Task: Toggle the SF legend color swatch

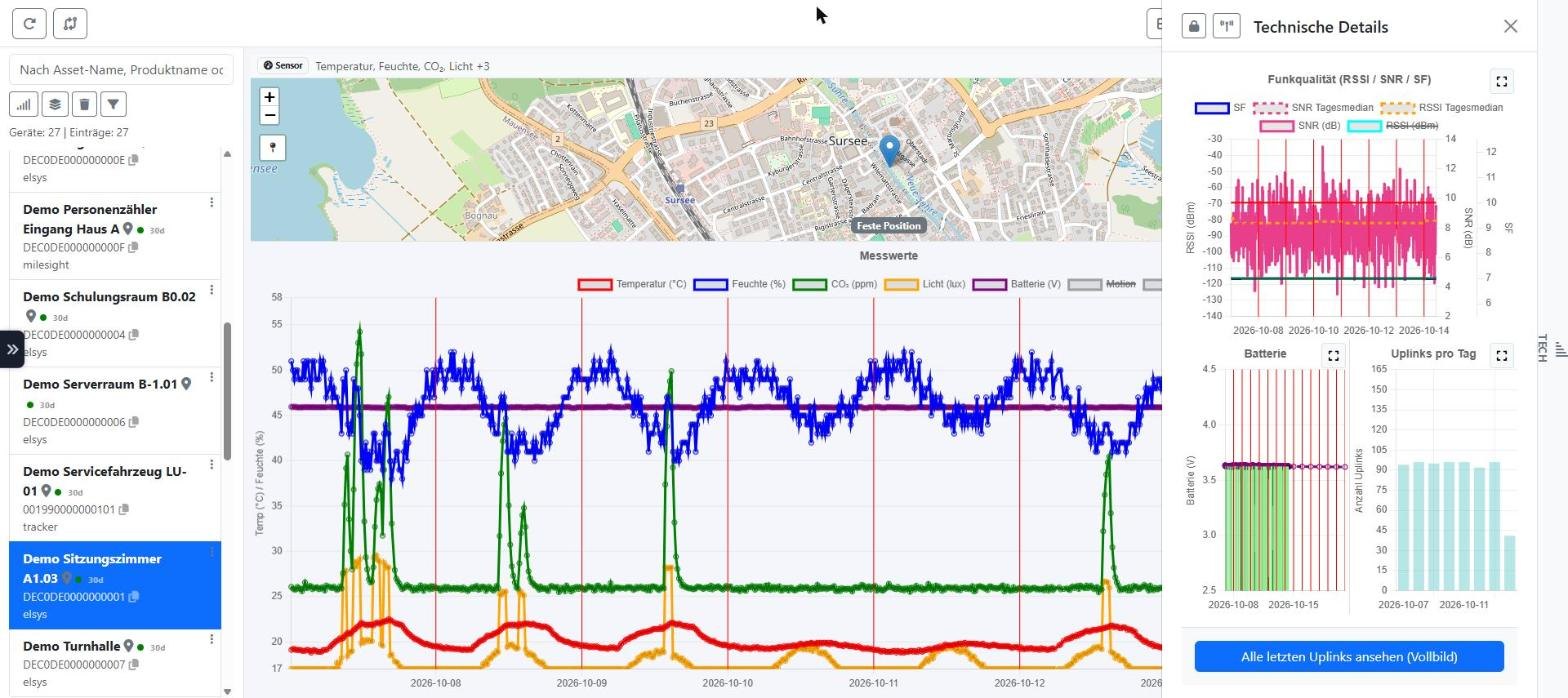Action: coord(1212,108)
